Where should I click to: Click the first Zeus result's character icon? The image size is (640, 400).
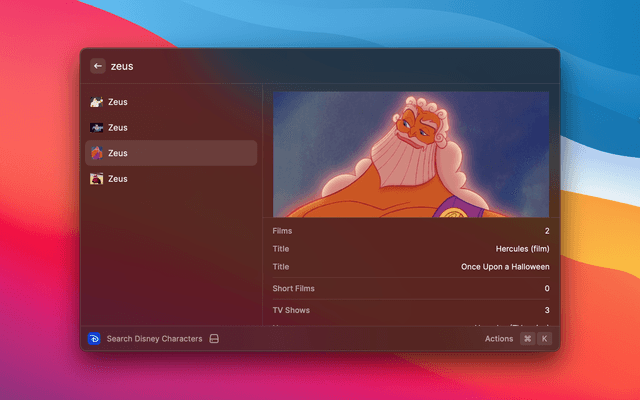(x=97, y=102)
